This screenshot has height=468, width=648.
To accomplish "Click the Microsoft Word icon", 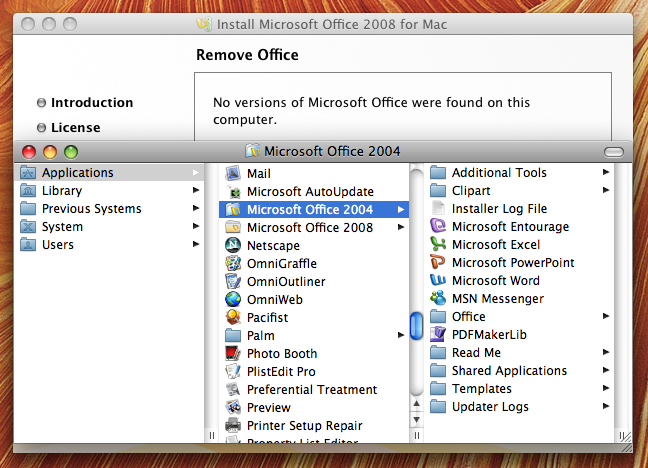I will [x=438, y=280].
